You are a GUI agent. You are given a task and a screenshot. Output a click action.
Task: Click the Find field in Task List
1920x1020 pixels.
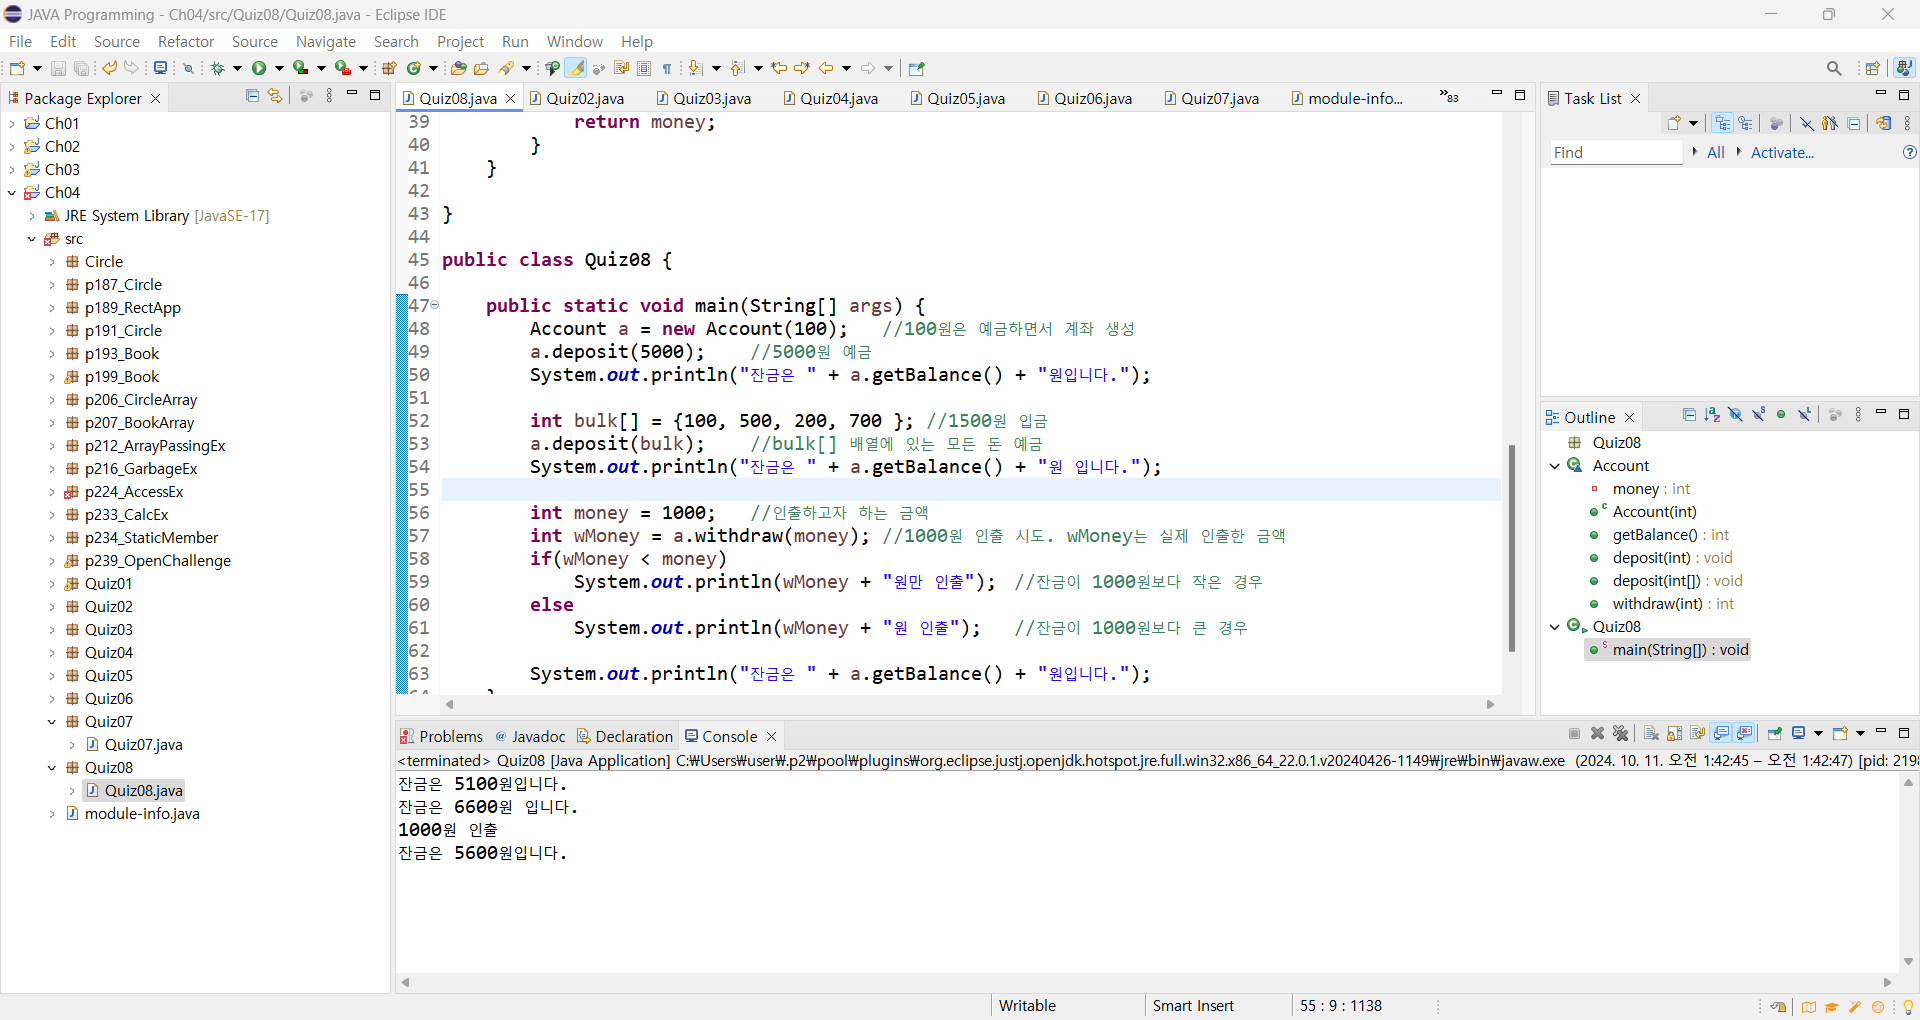pos(1616,152)
